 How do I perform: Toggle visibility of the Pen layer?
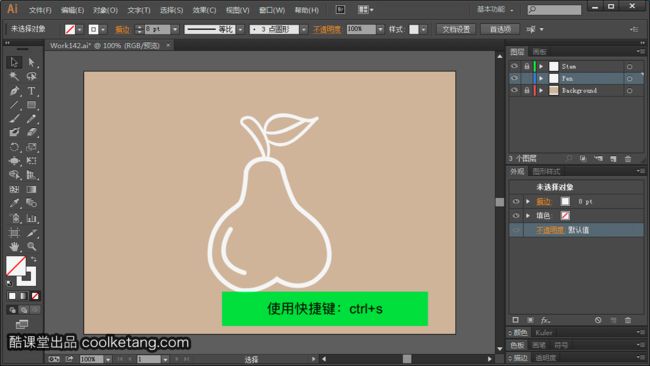[514, 78]
